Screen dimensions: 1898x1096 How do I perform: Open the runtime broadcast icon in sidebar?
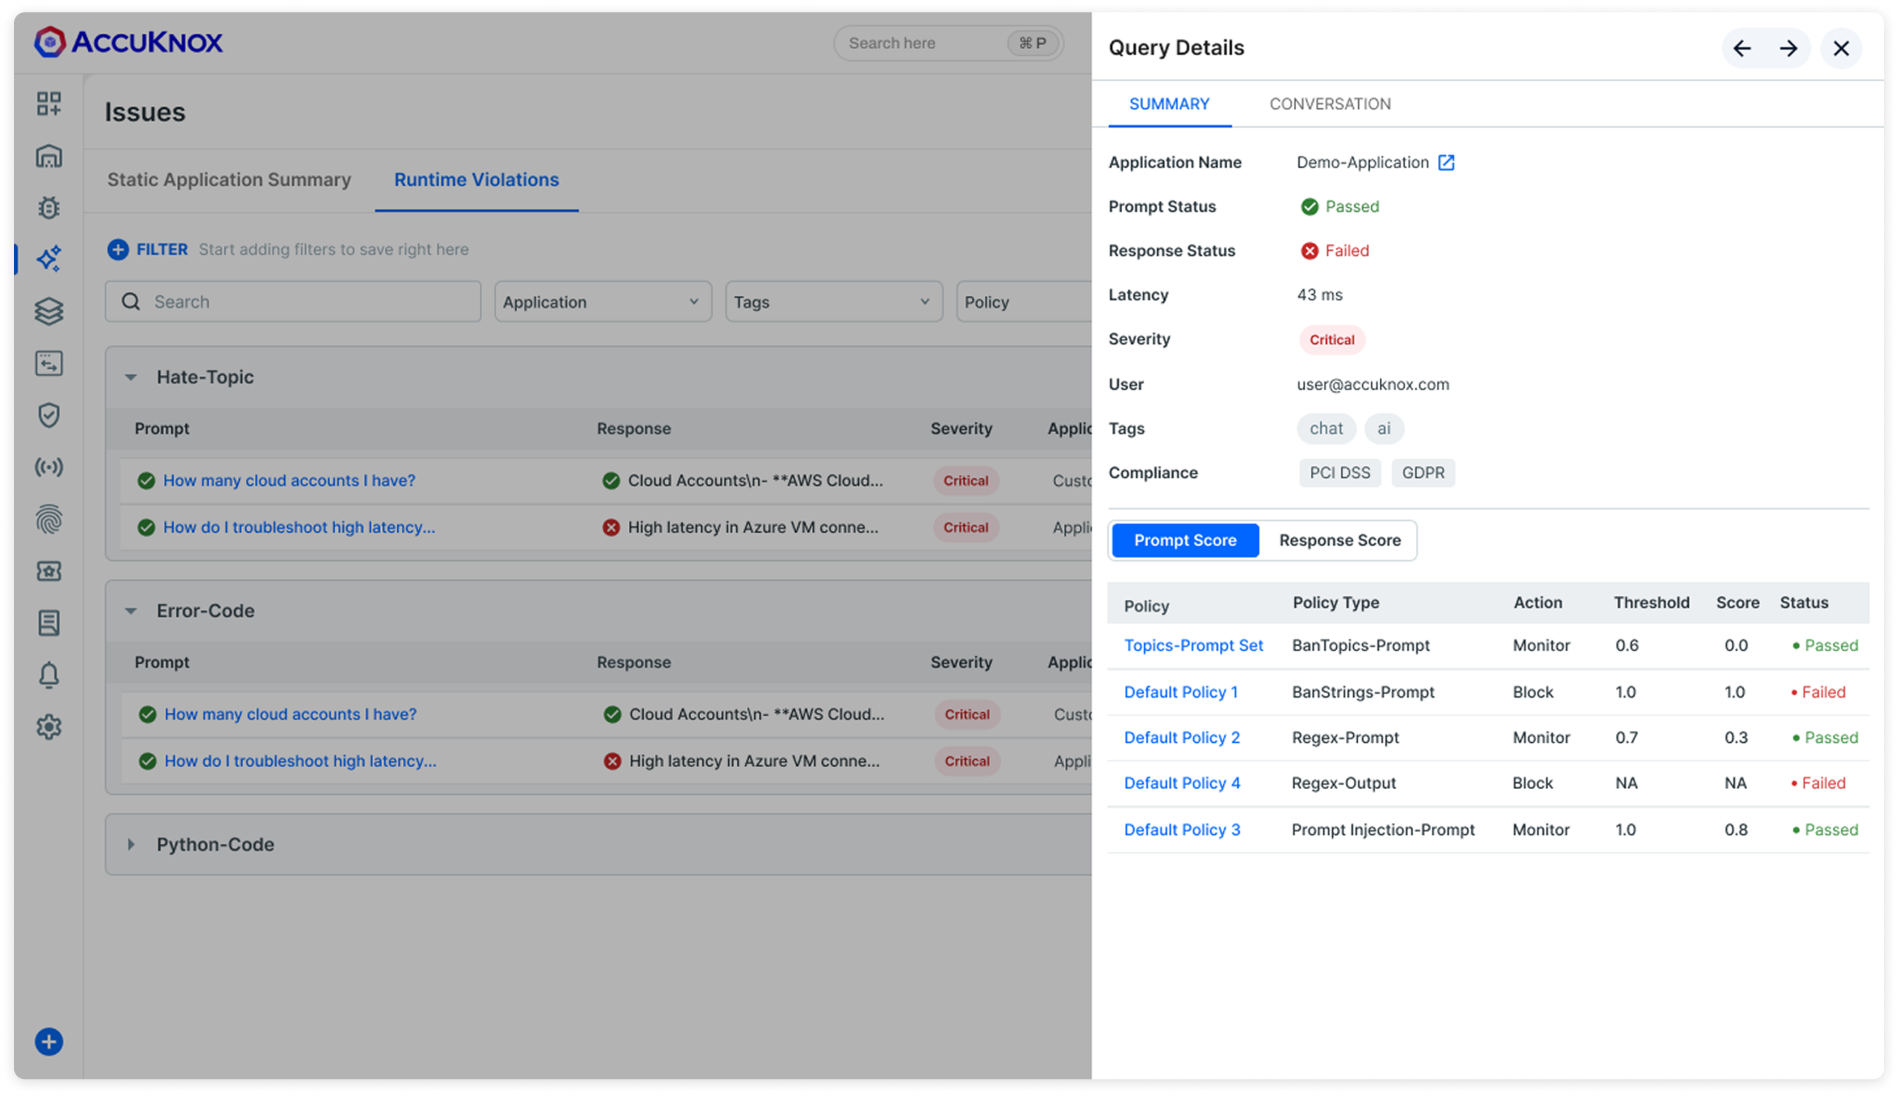[x=48, y=467]
